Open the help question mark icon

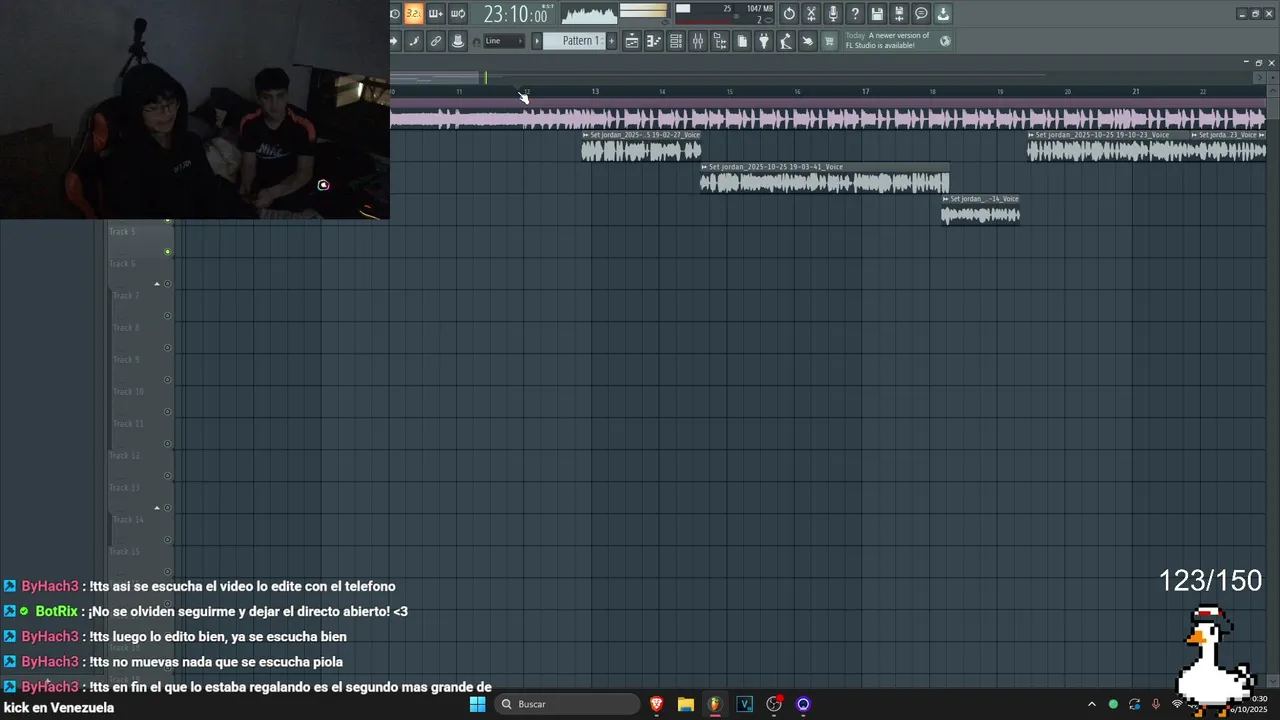(x=855, y=14)
